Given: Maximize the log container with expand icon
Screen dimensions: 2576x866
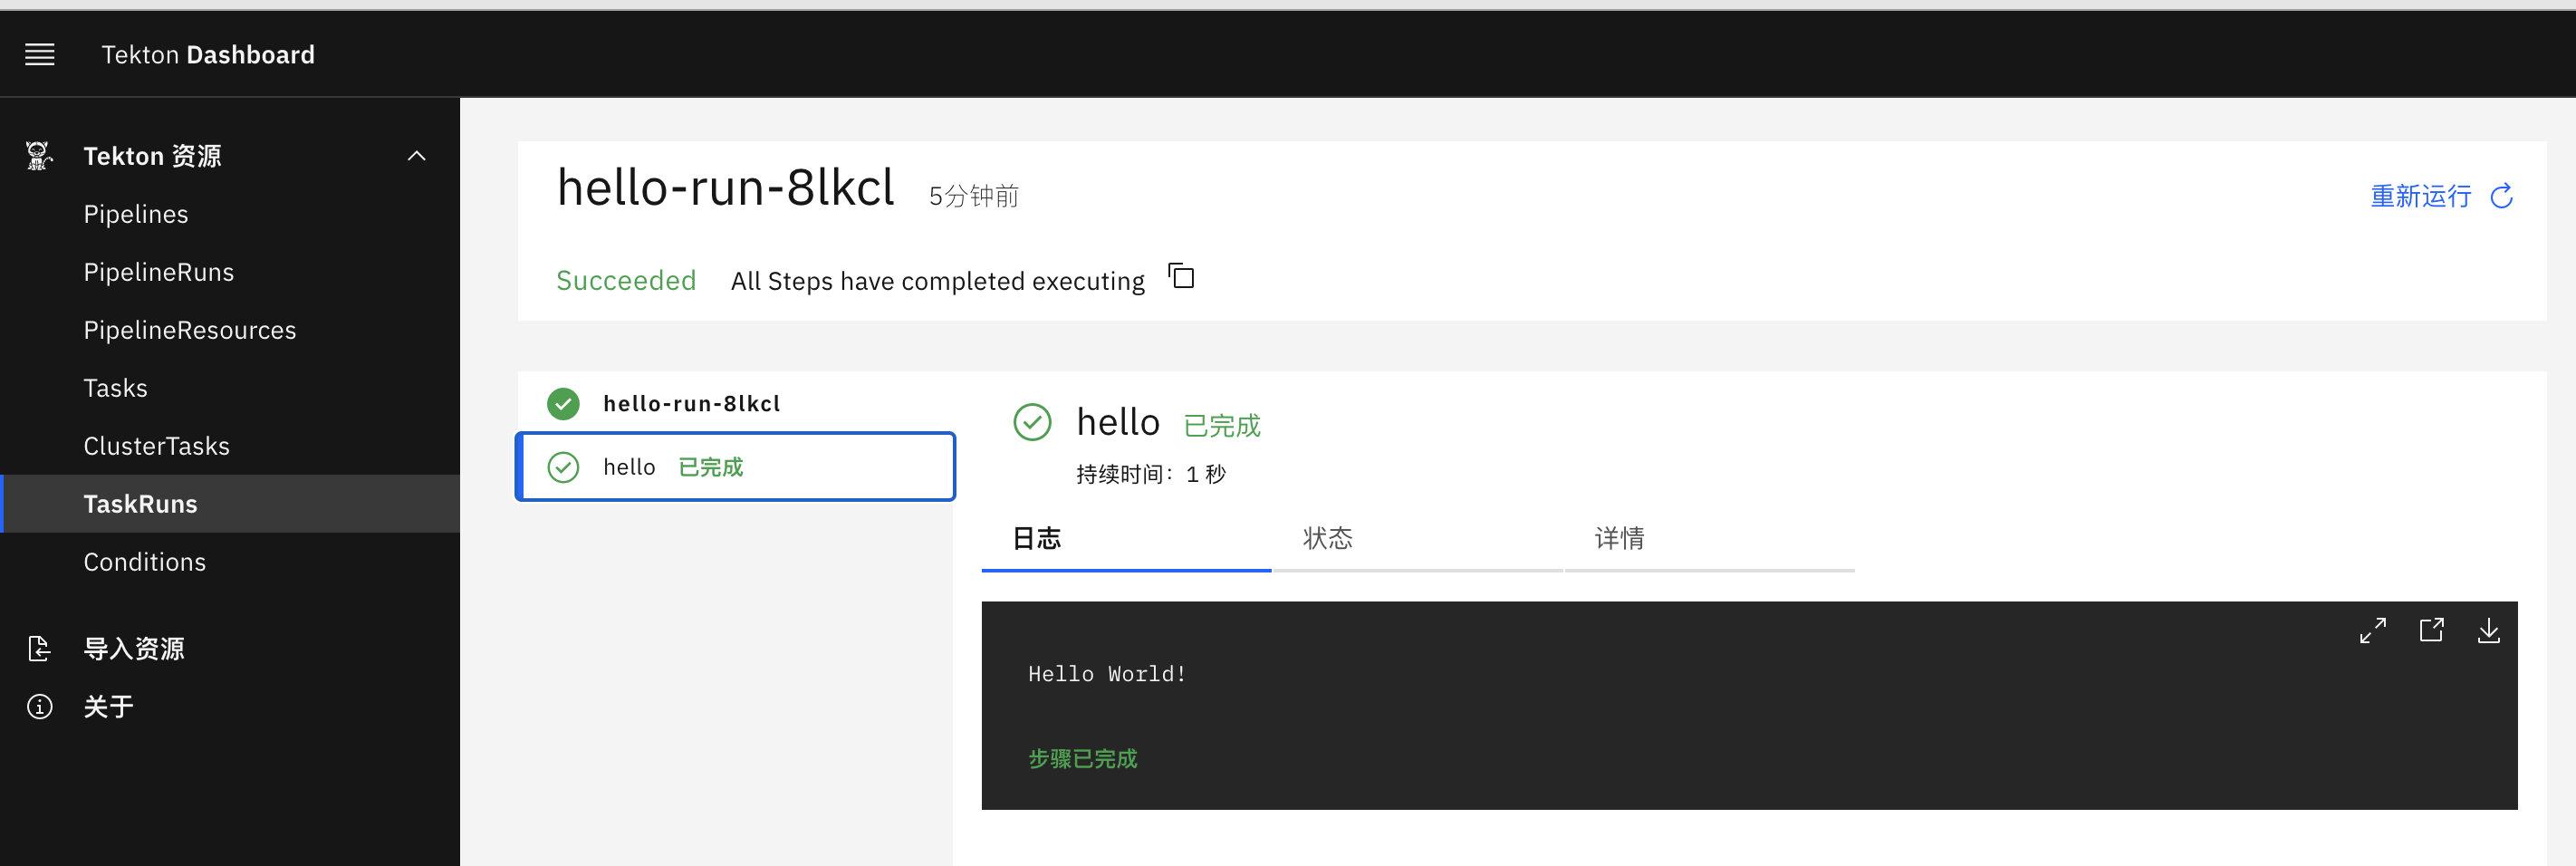Looking at the screenshot, I should [2373, 630].
